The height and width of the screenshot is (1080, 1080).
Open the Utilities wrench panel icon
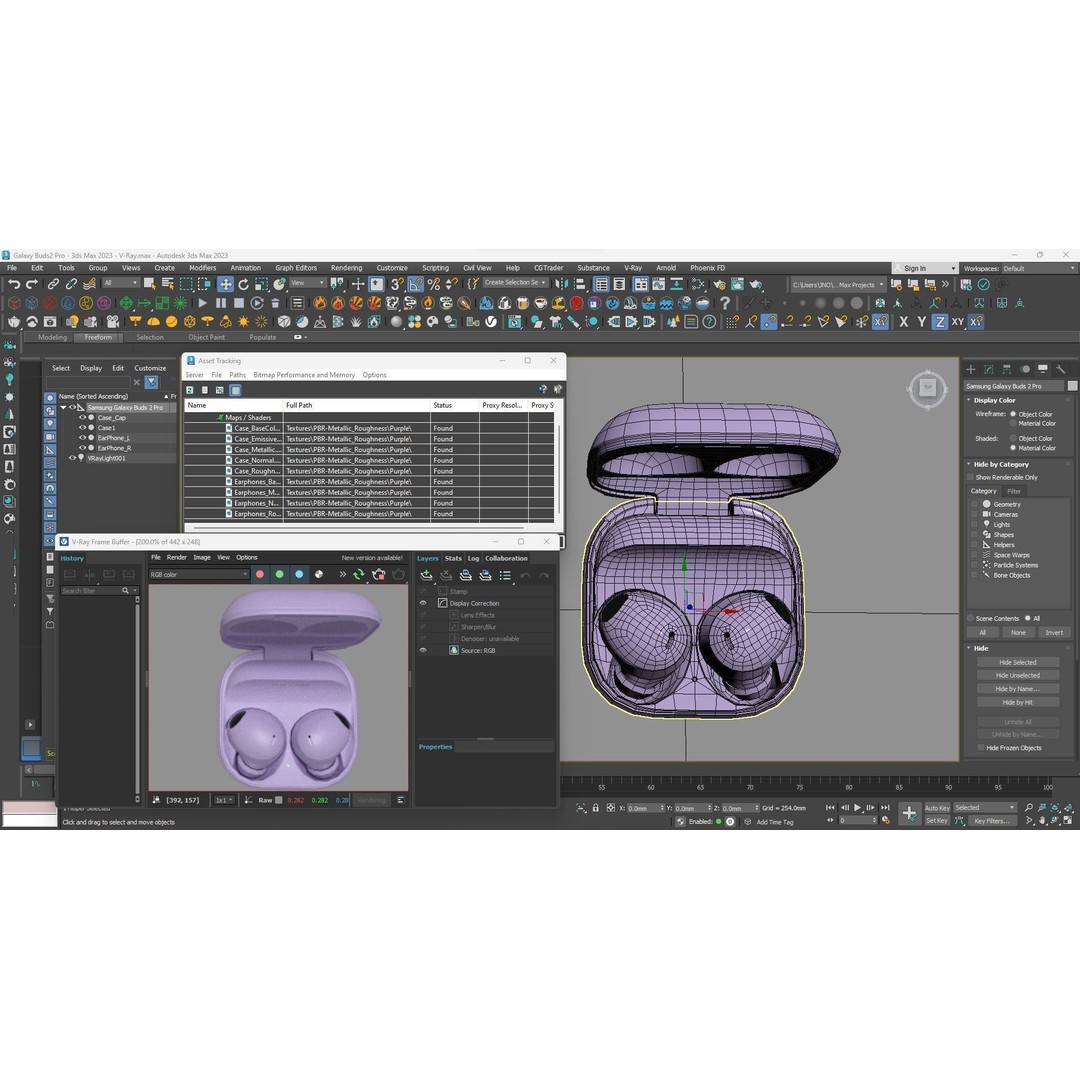[x=1061, y=369]
